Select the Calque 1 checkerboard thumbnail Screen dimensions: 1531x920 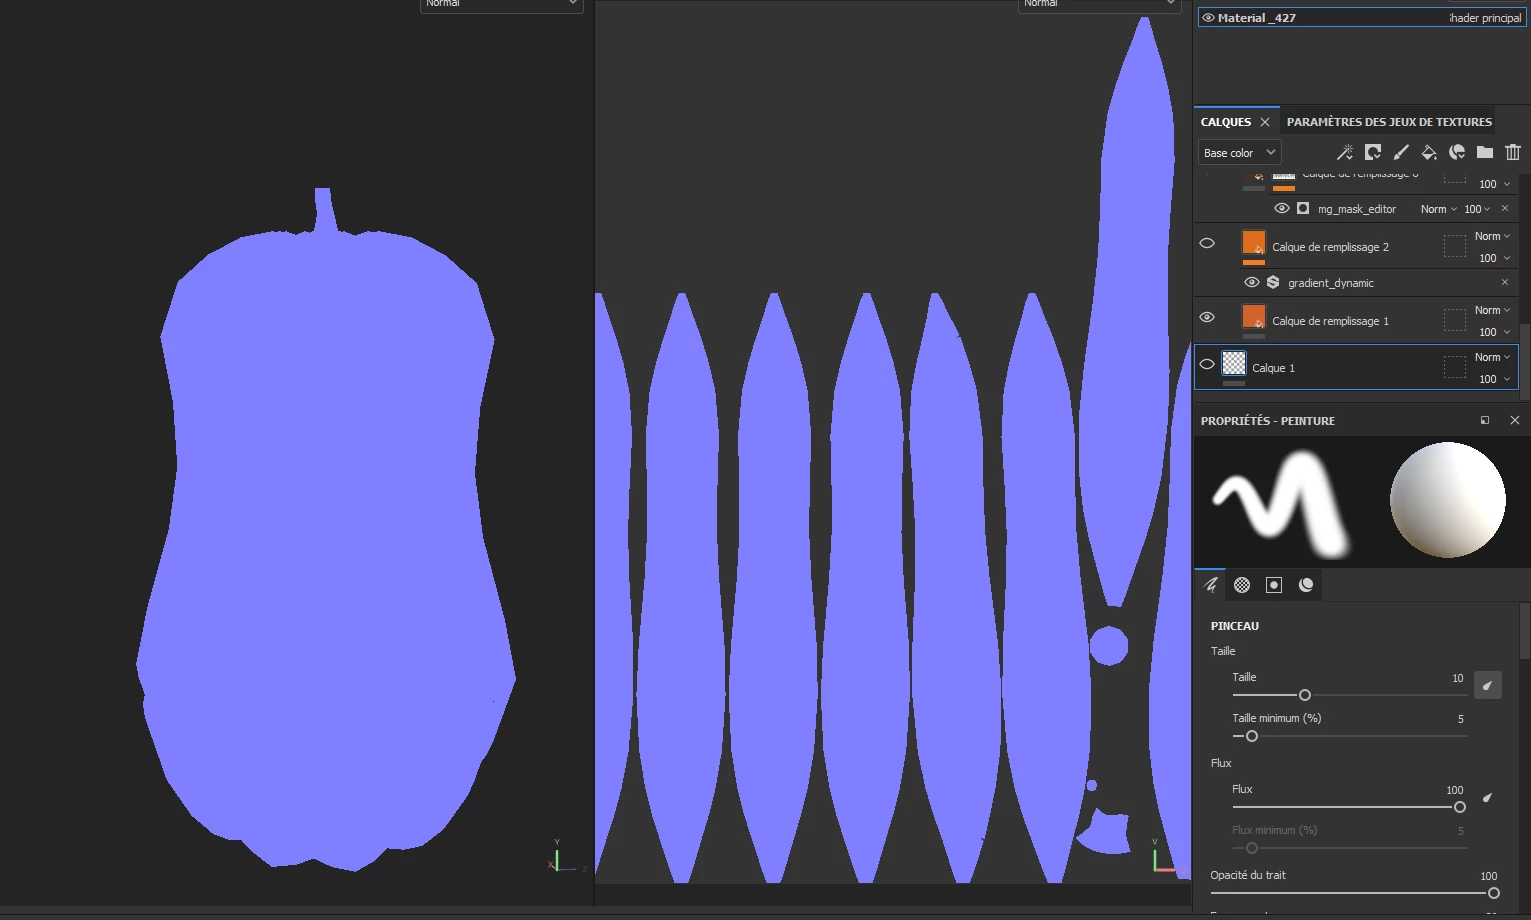coord(1234,363)
